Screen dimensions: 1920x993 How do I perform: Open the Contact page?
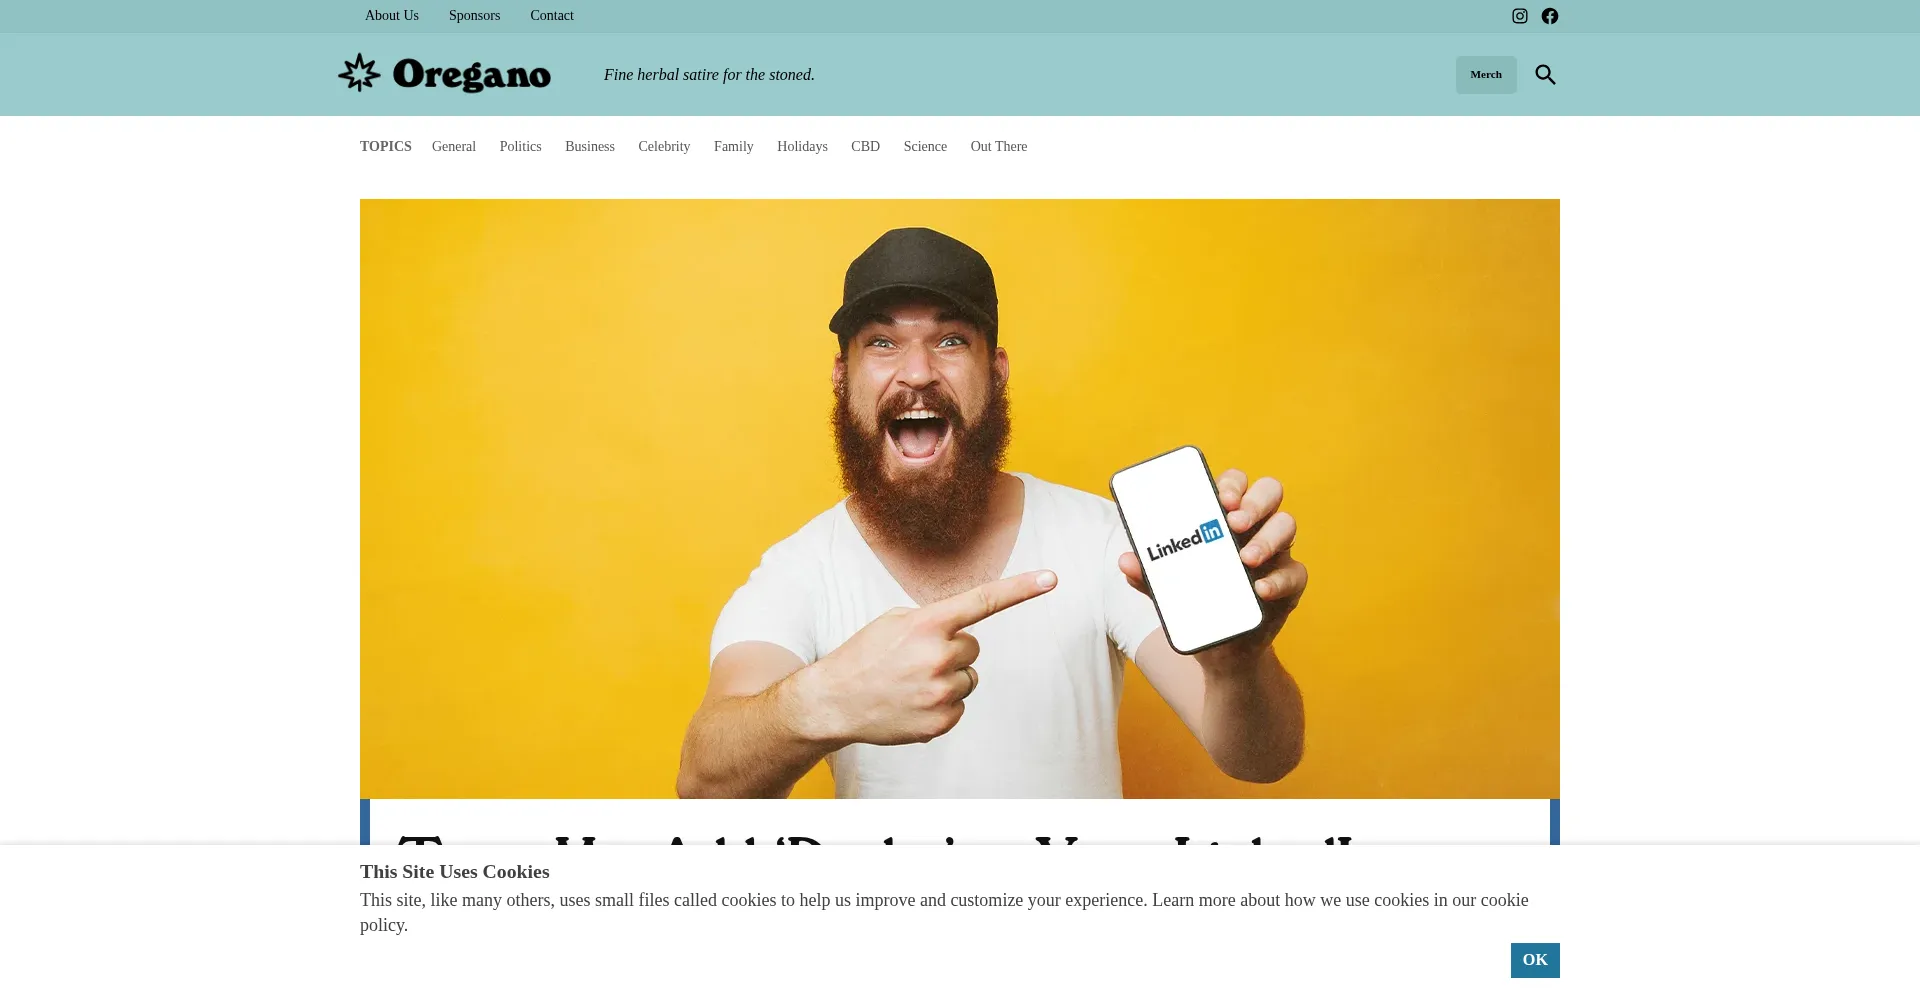[x=552, y=16]
